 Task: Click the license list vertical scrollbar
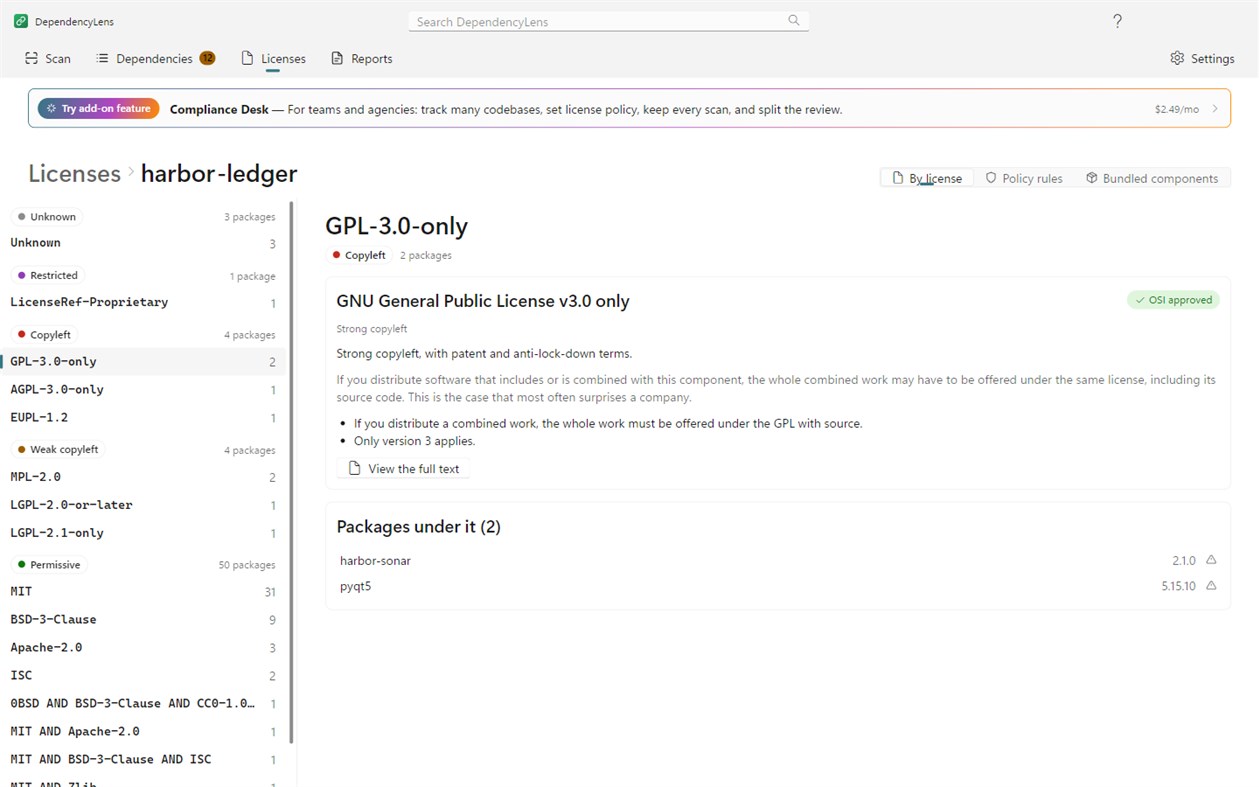pyautogui.click(x=292, y=472)
